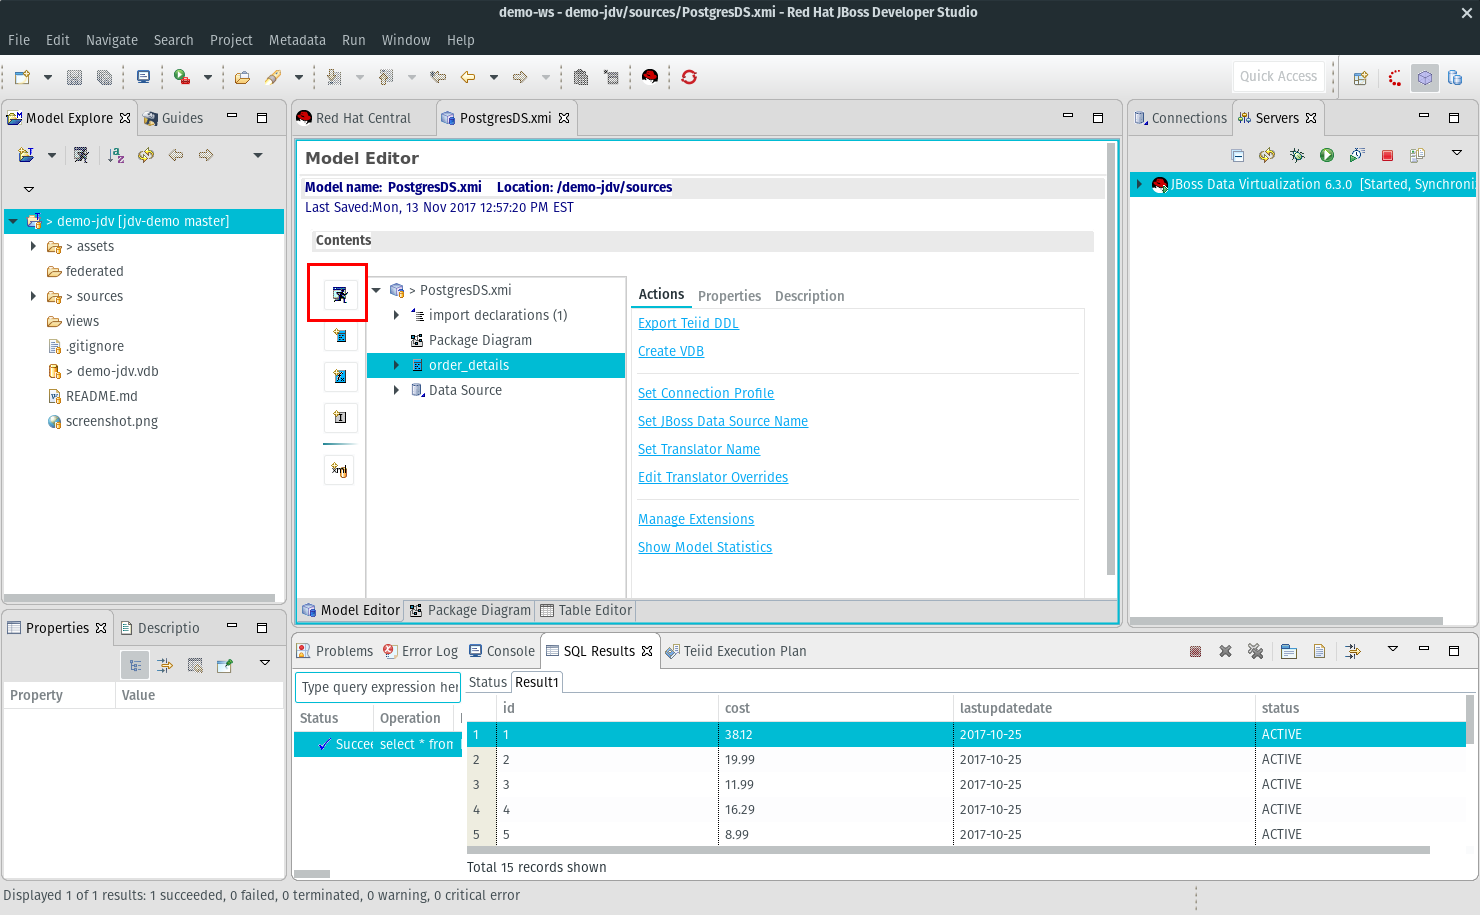The height and width of the screenshot is (915, 1480).
Task: Open the Metadata menu
Action: (x=297, y=40)
